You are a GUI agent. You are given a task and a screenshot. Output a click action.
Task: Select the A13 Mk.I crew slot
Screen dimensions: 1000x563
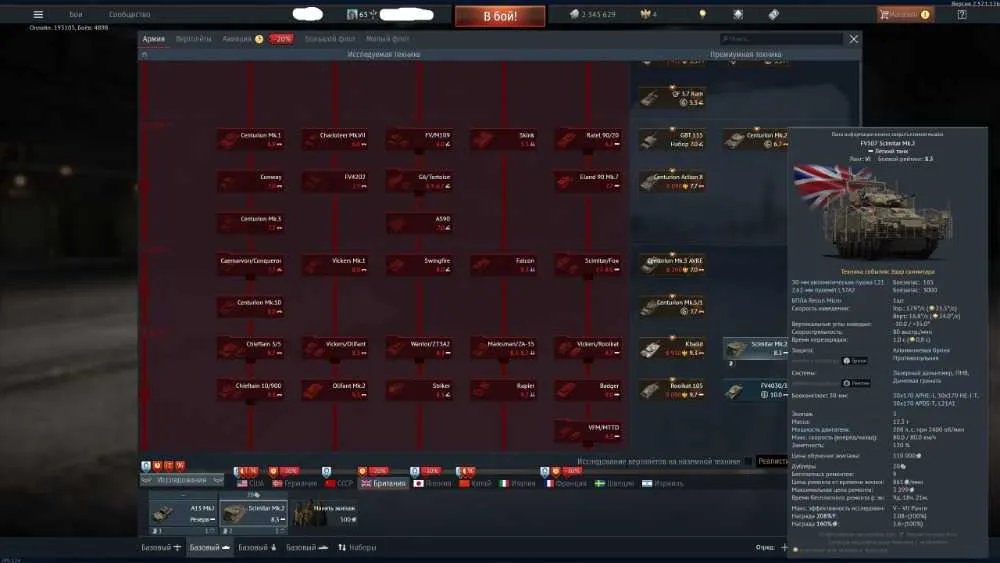[x=184, y=515]
